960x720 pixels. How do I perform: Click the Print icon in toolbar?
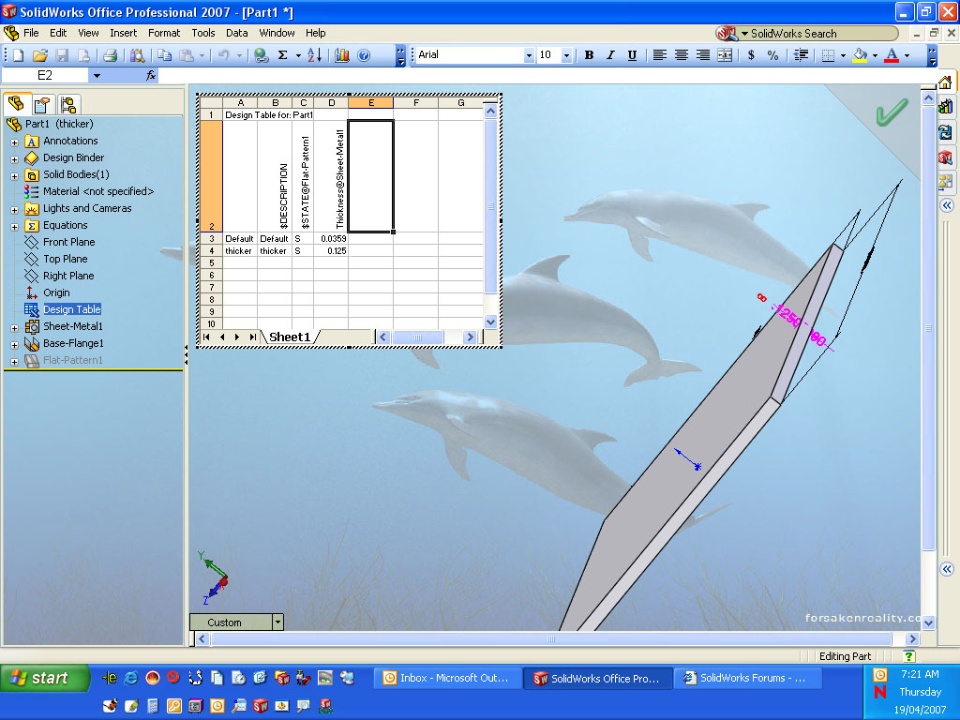click(x=110, y=56)
